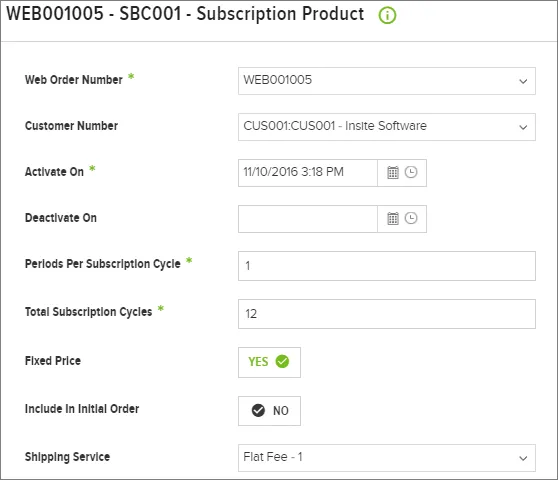558x480 pixels.
Task: Expand the Customer Number dropdown
Action: 387,127
